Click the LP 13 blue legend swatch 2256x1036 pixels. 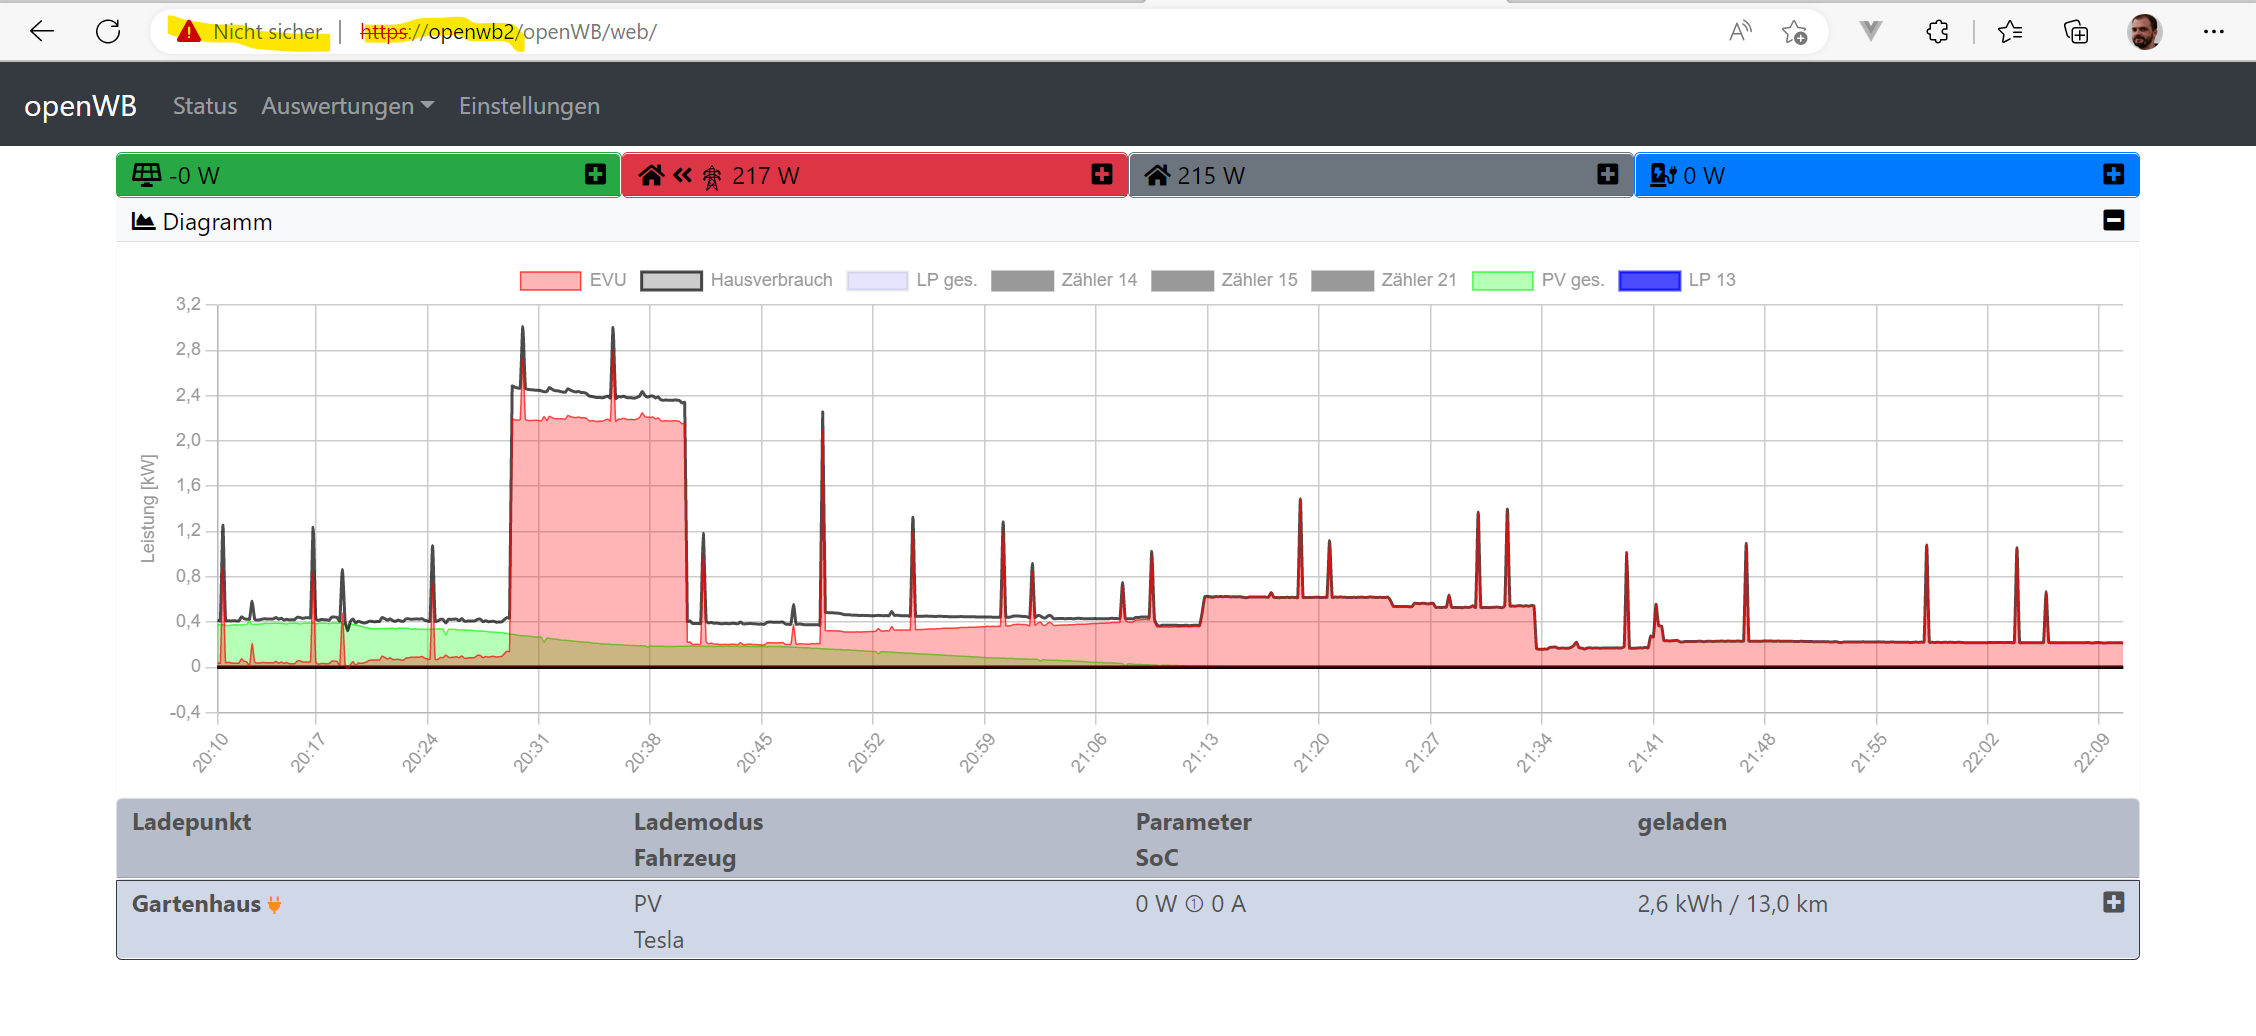1649,280
